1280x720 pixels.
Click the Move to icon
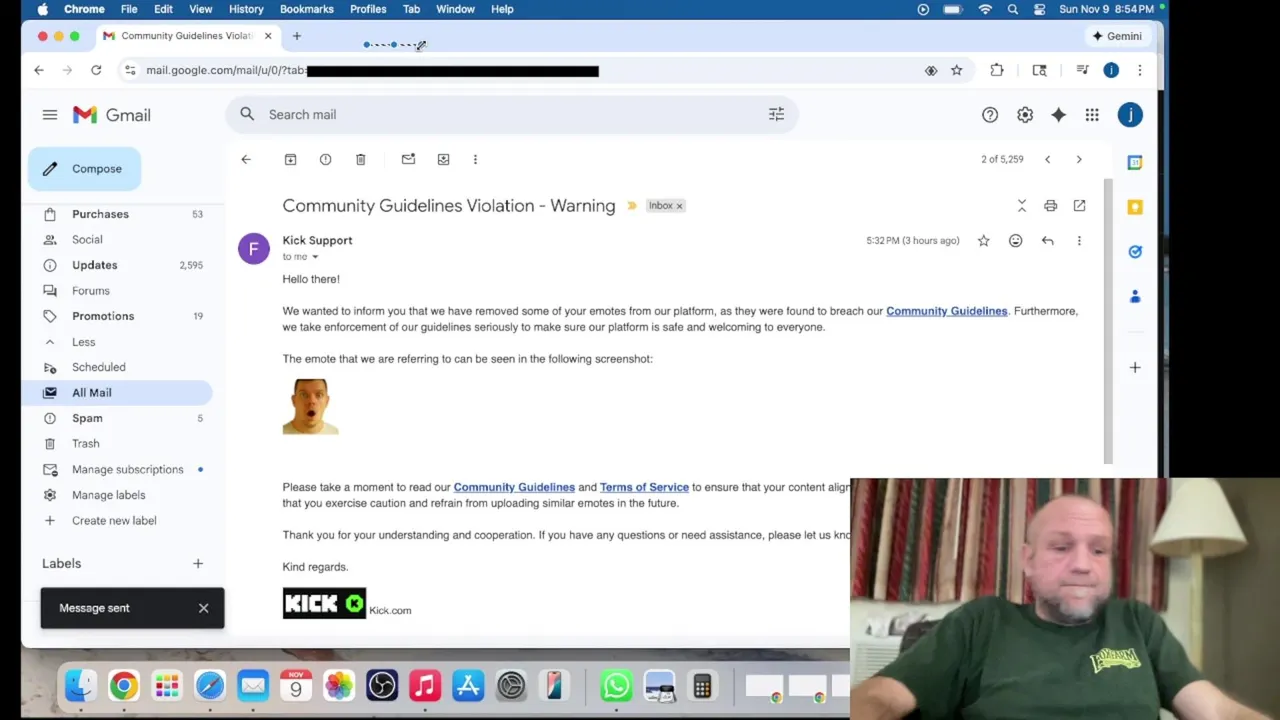(443, 159)
